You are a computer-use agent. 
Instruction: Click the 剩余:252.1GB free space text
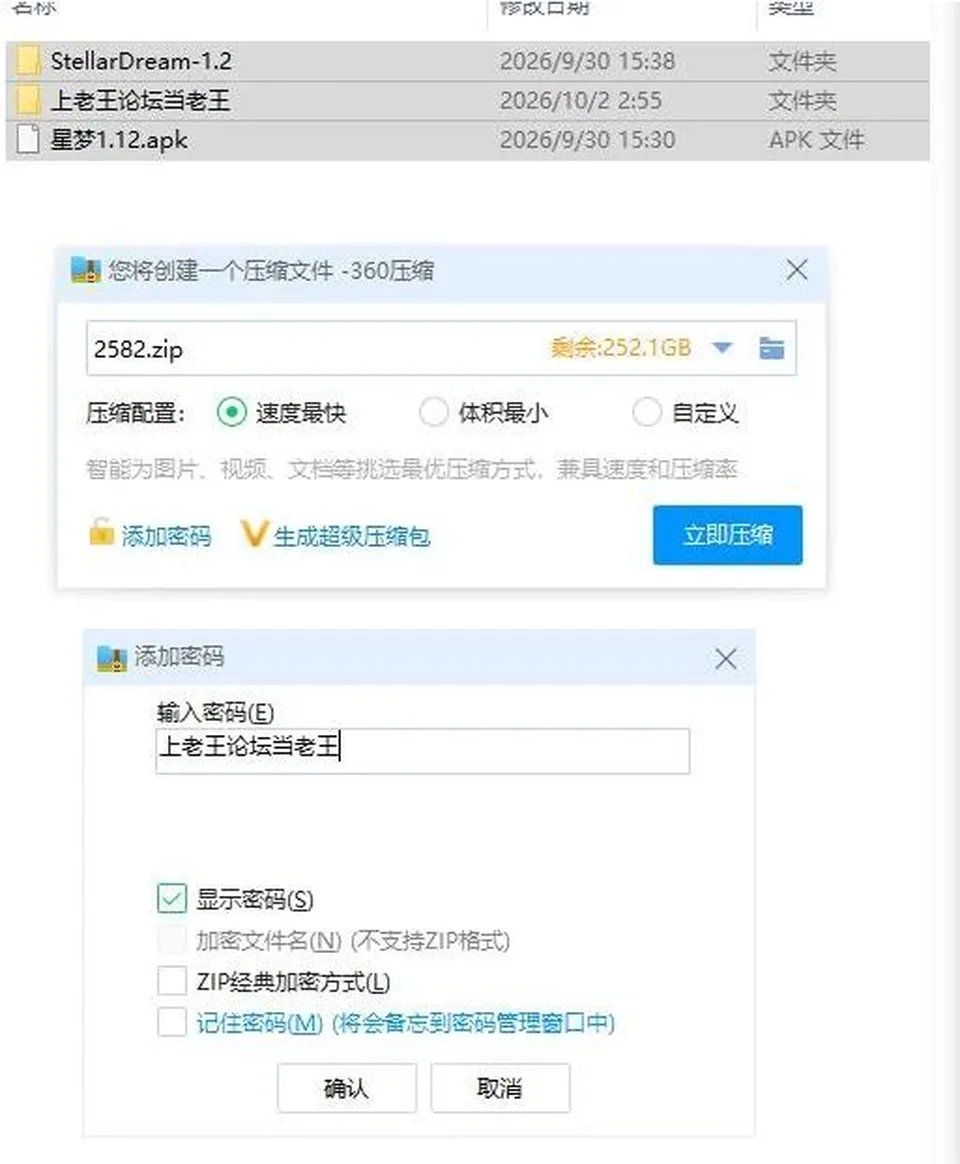coord(621,347)
